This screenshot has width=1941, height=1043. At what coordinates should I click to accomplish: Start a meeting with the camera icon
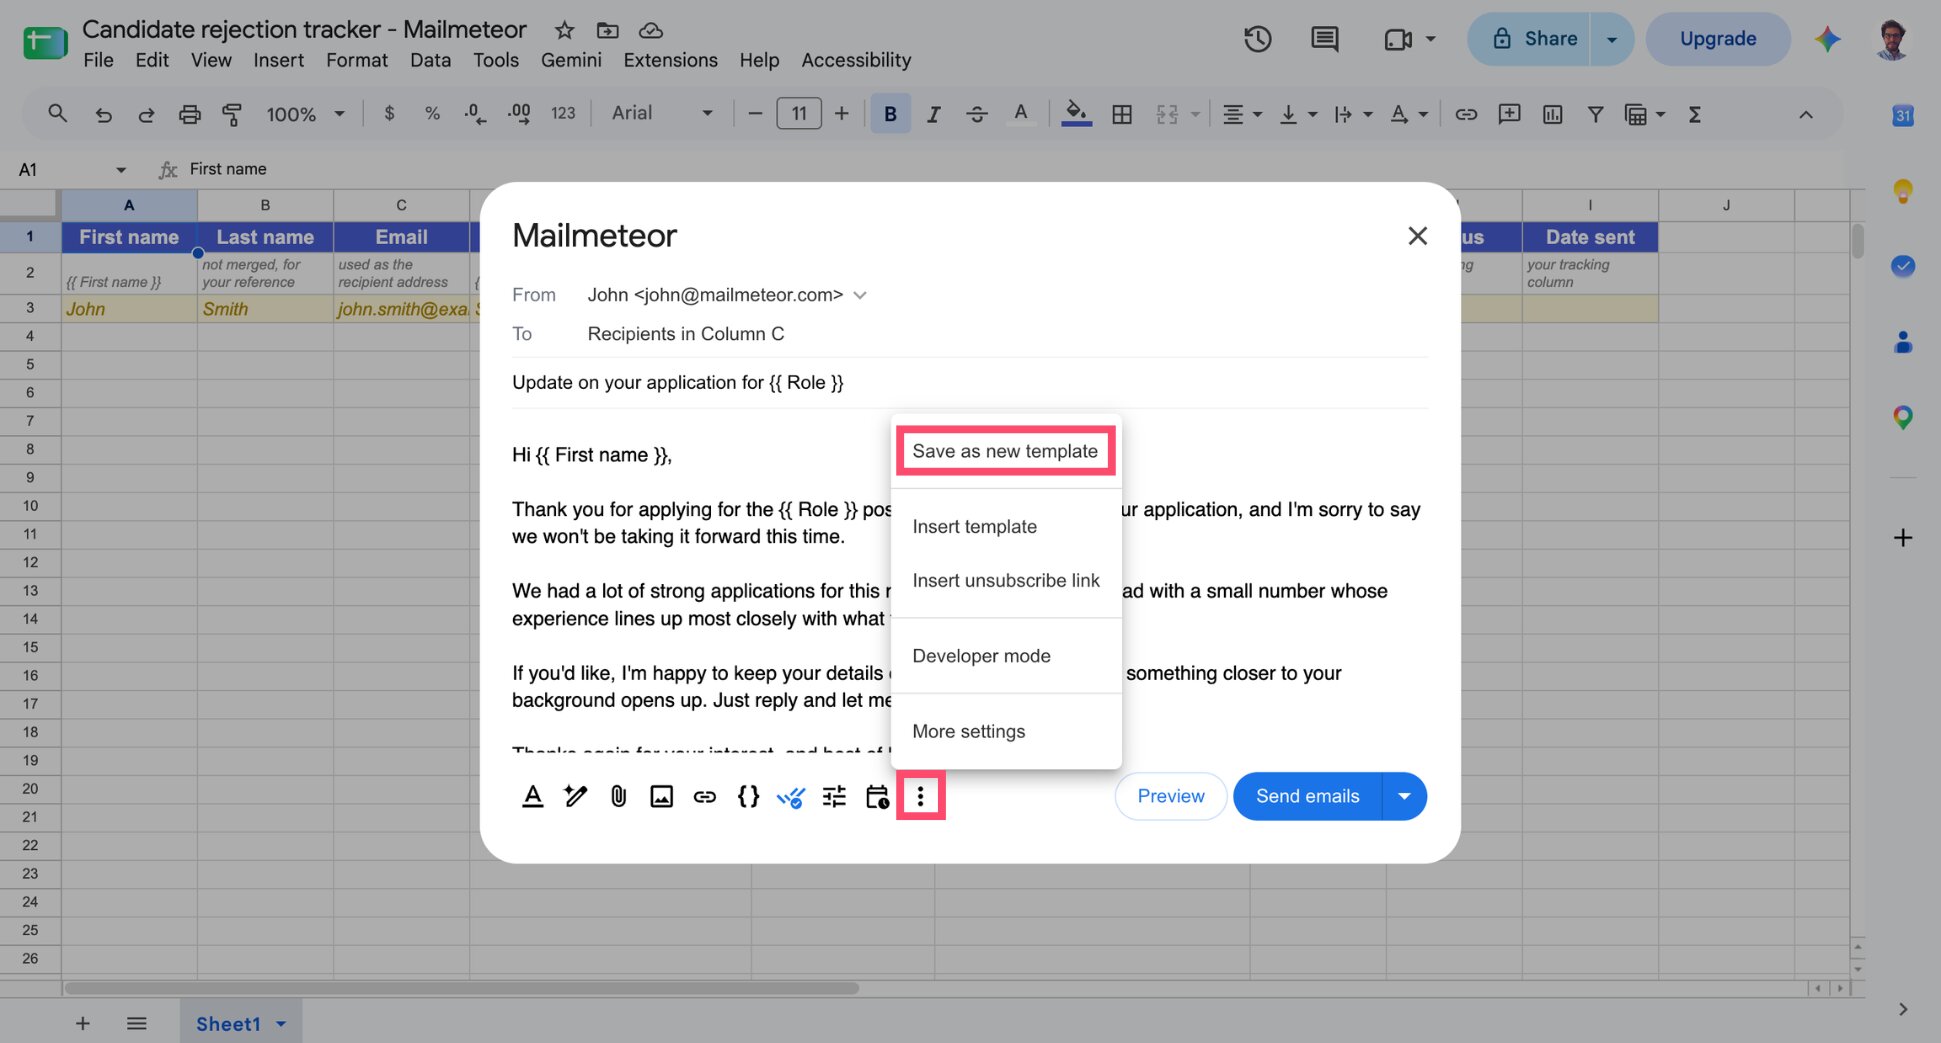coord(1398,39)
